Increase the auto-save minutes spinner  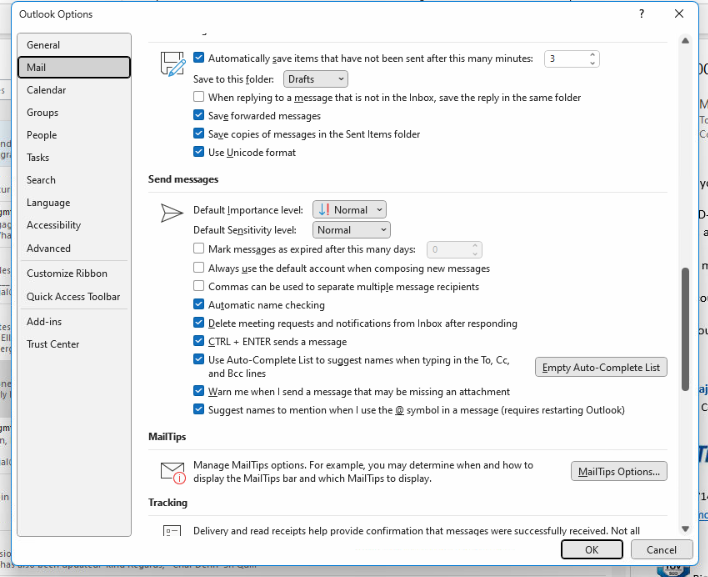coord(592,55)
